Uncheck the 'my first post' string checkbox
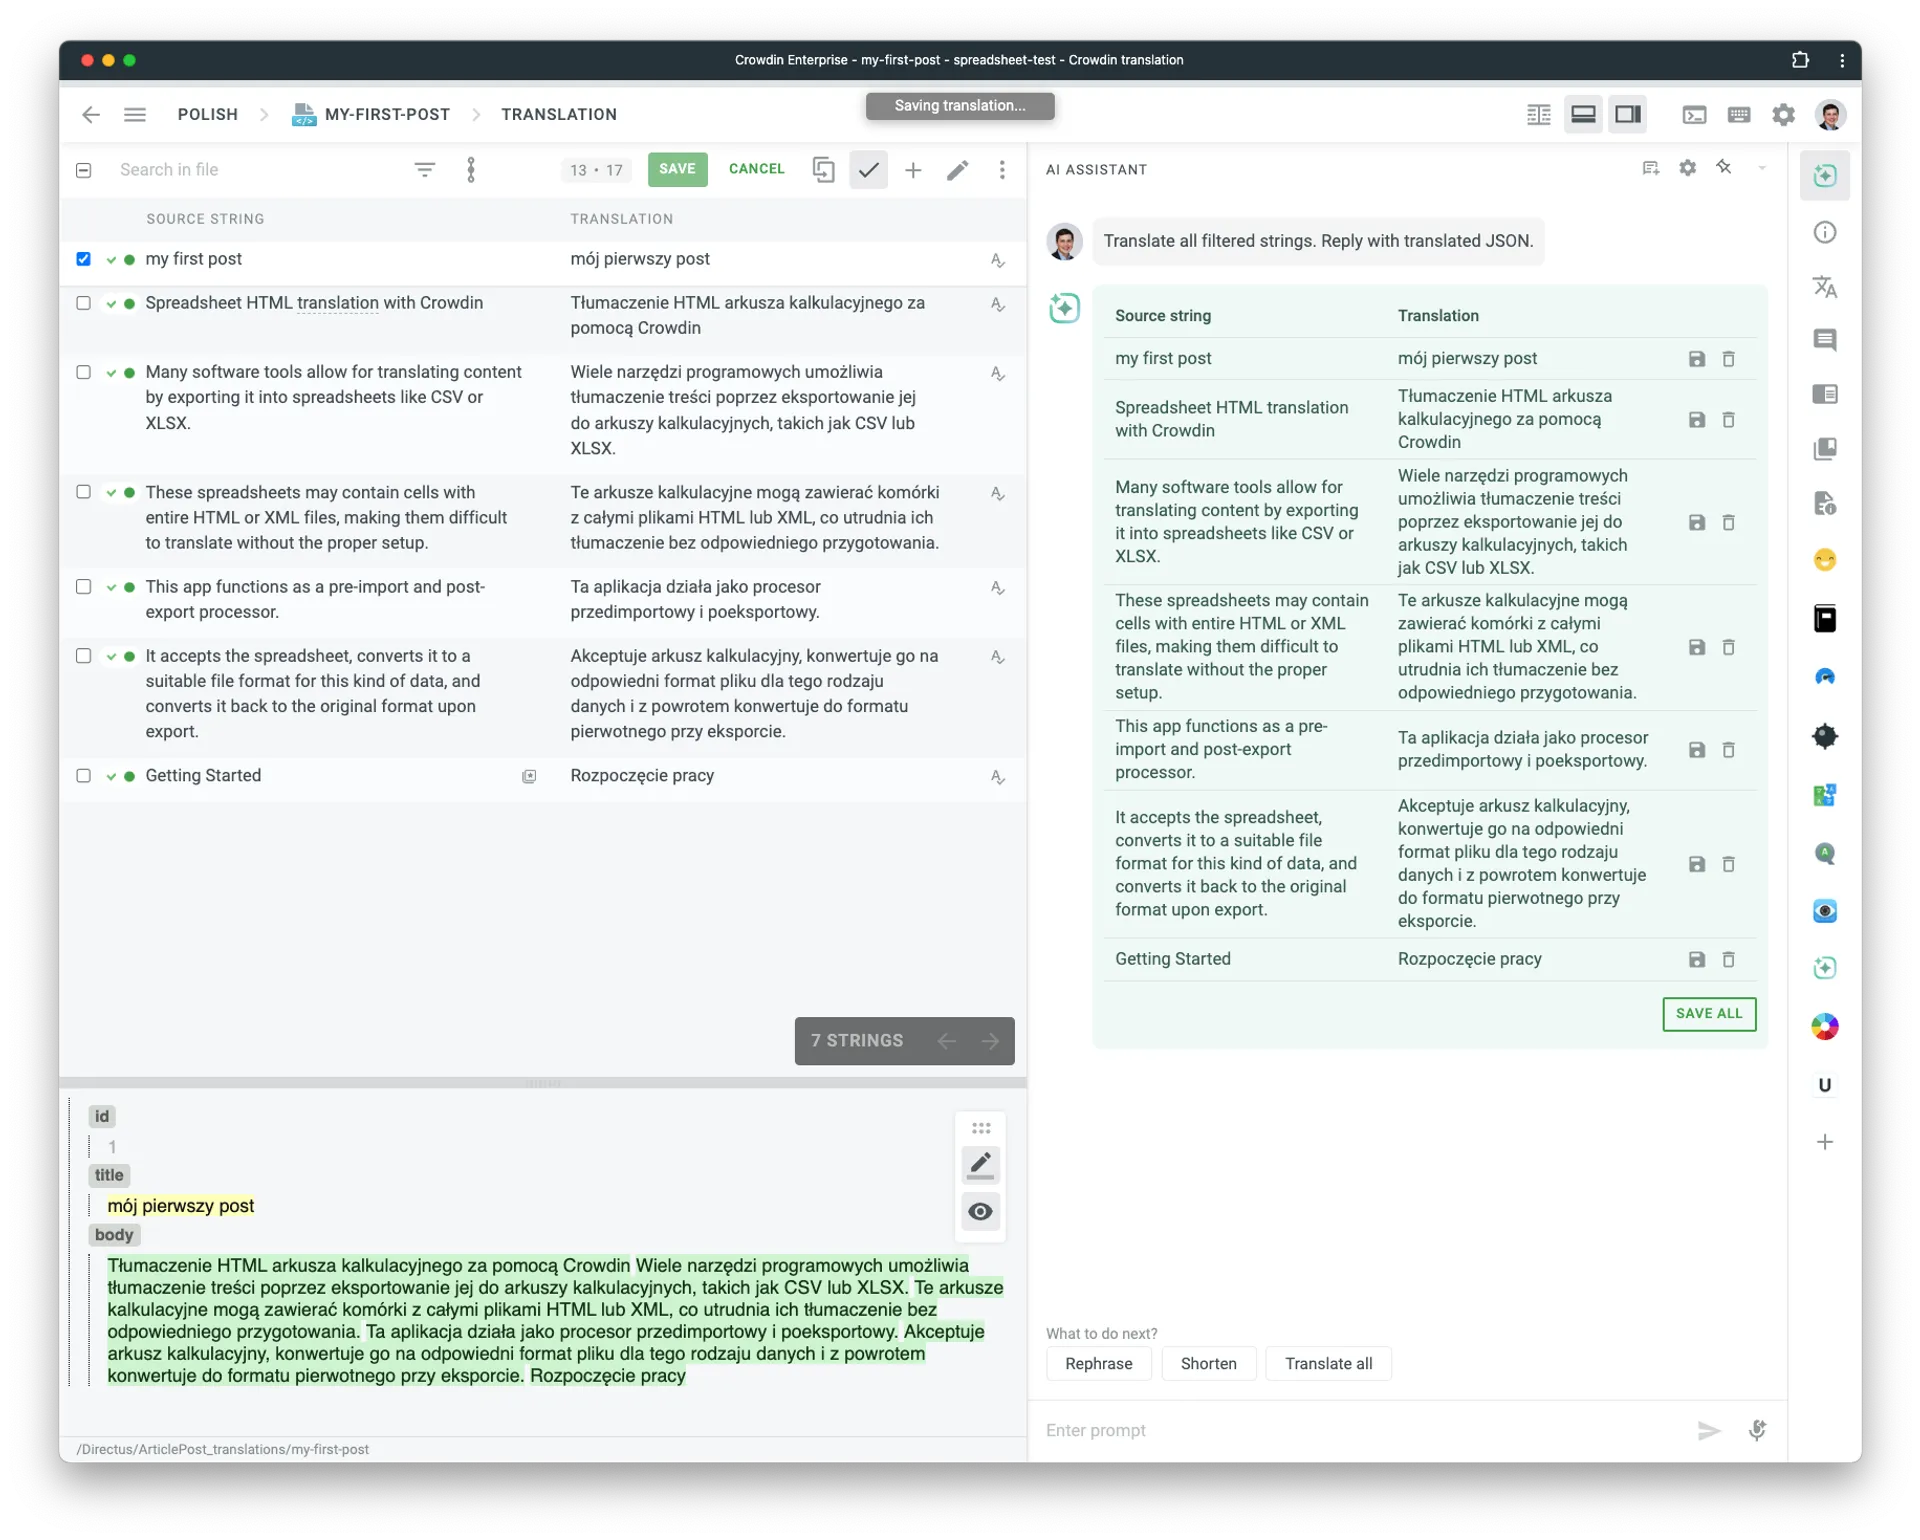 tap(84, 259)
